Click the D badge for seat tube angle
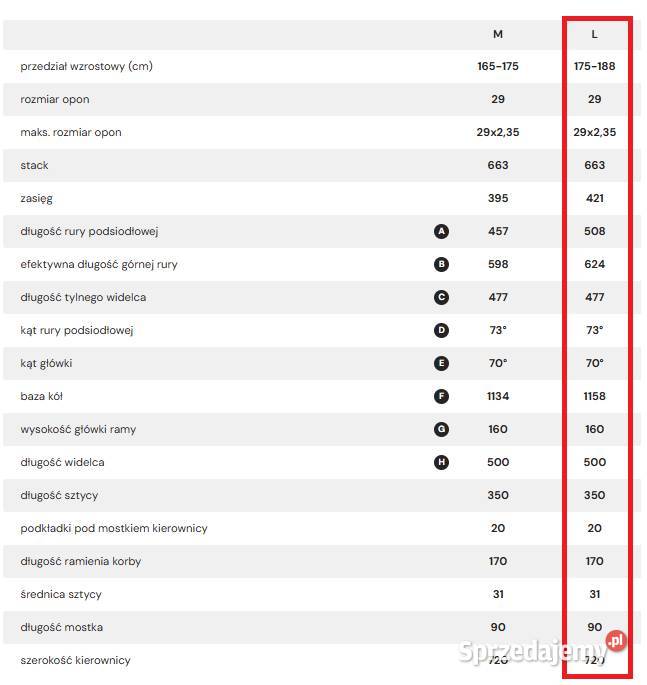The height and width of the screenshot is (685, 647). [x=441, y=330]
